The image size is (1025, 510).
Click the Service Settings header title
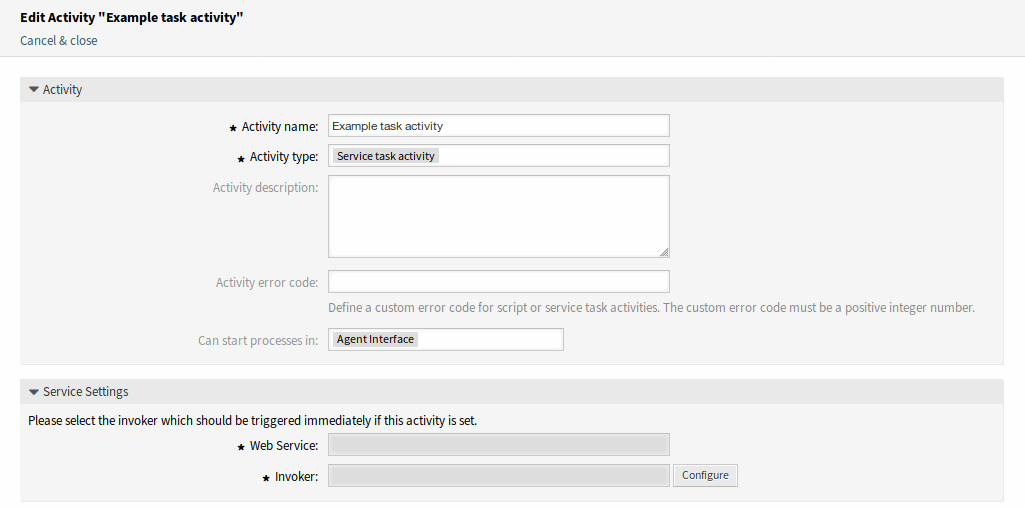click(85, 392)
